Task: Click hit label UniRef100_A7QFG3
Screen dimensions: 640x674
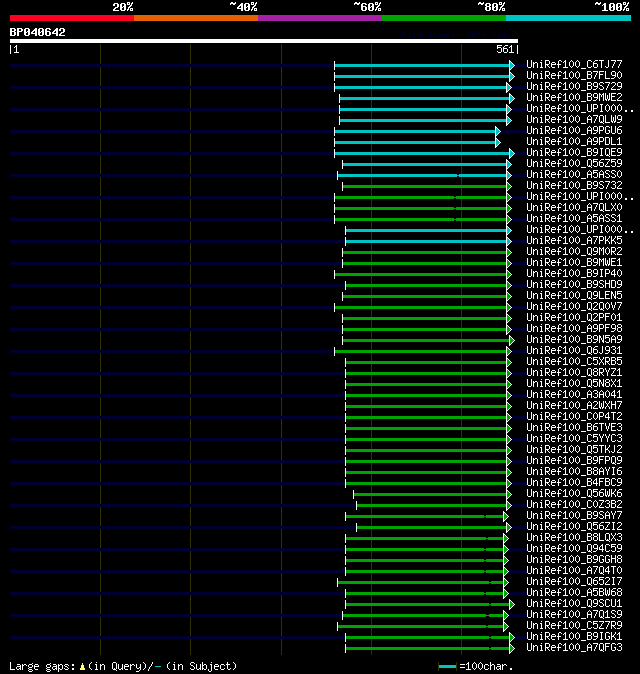Action: (x=574, y=648)
